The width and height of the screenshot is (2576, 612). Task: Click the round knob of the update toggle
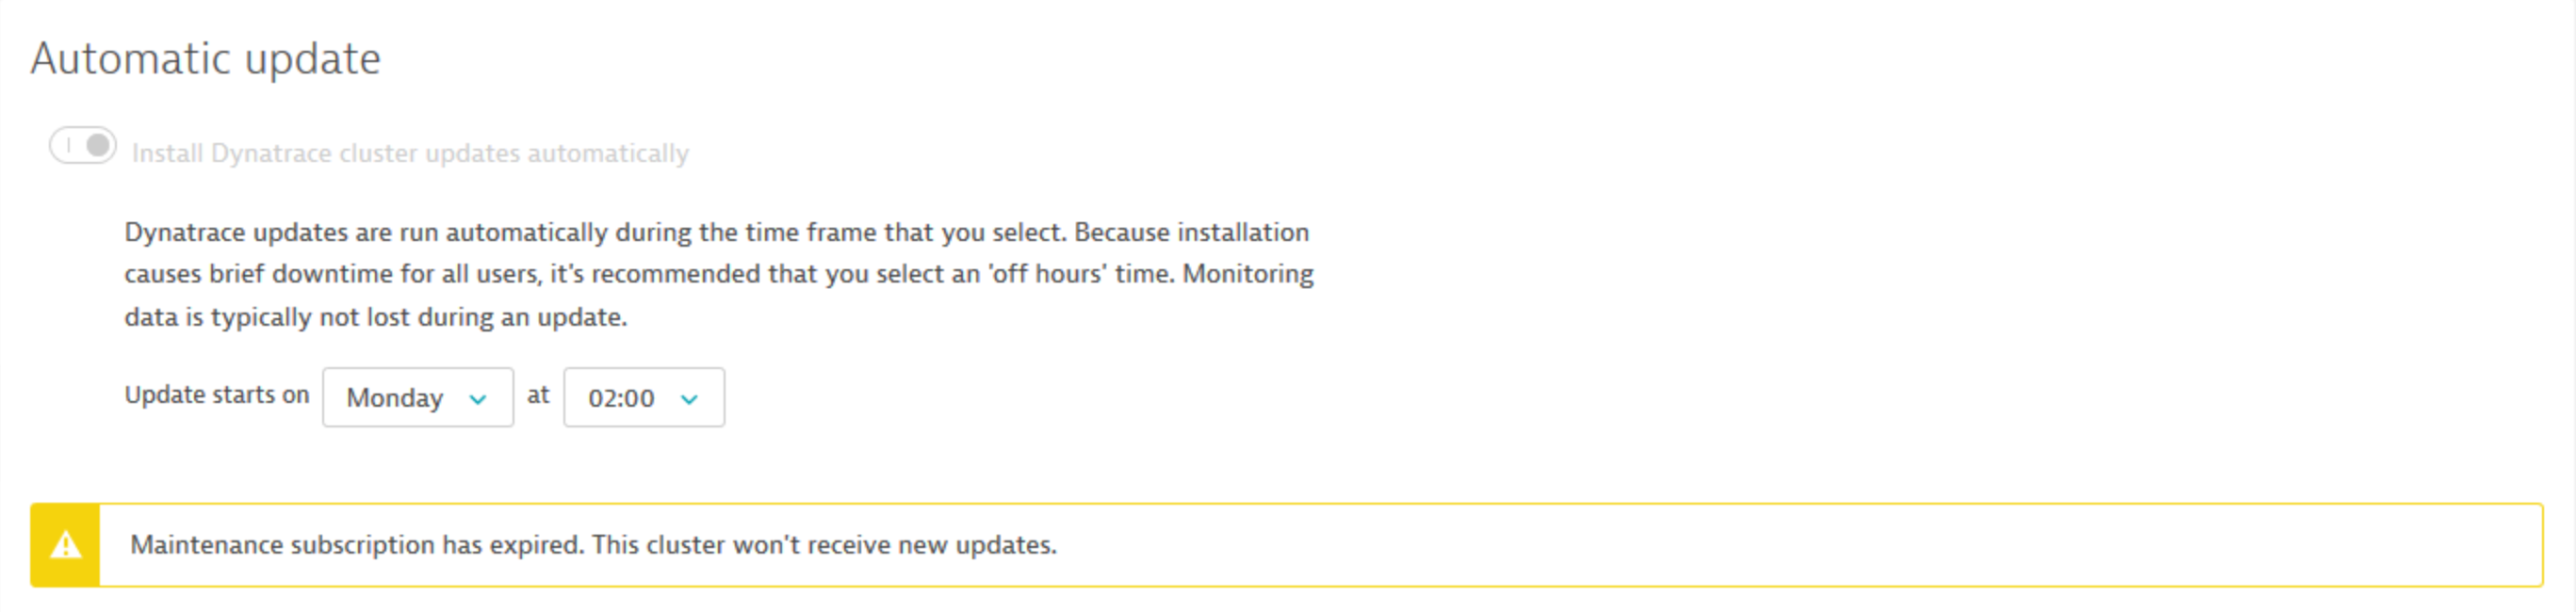click(x=98, y=146)
